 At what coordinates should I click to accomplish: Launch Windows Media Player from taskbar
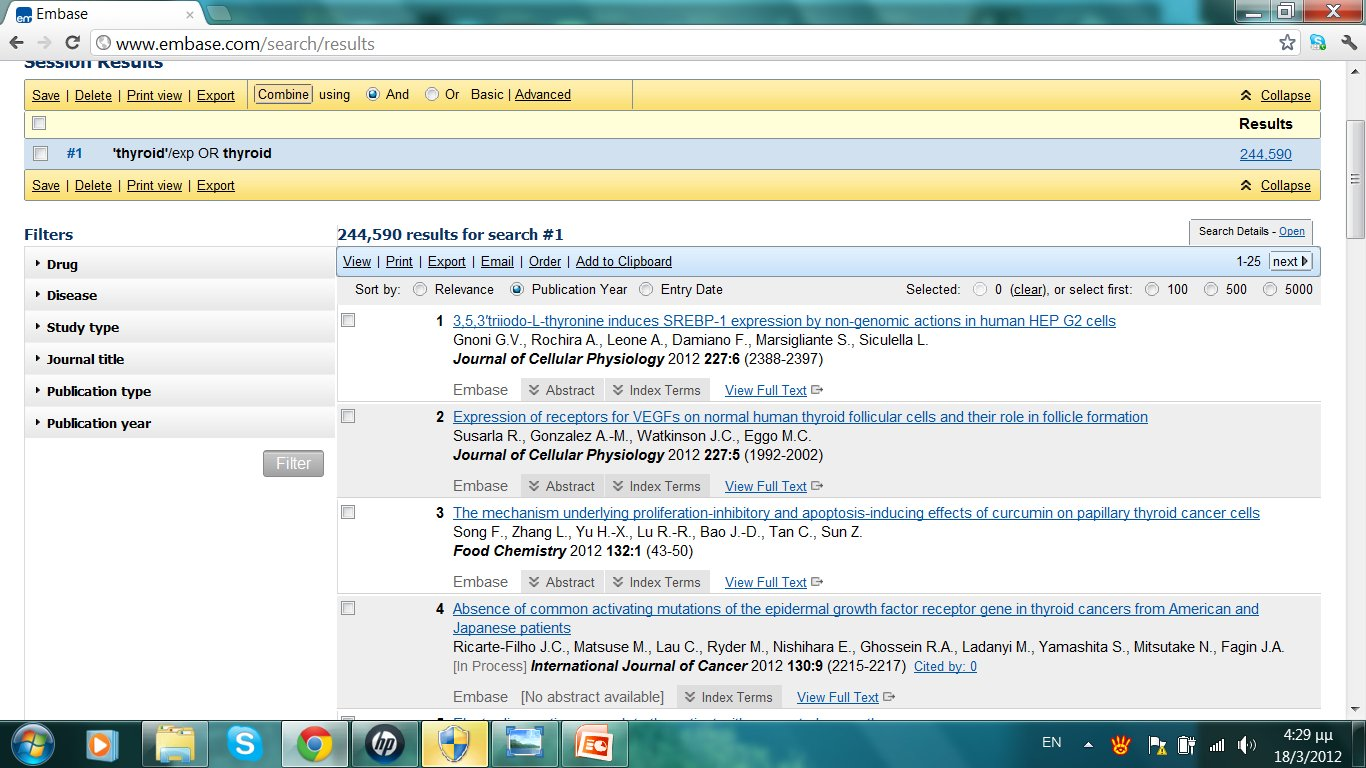[x=100, y=744]
